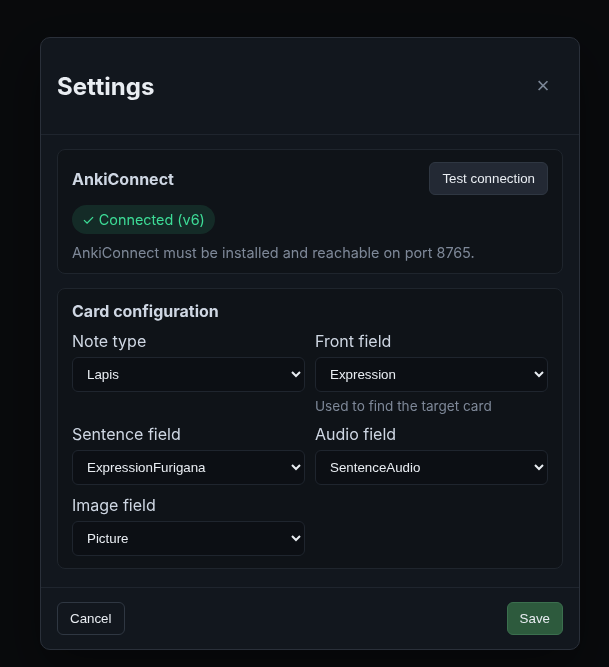Open the Sentence field dropdown showing ExpressionFurigana
This screenshot has height=667, width=609.
pyautogui.click(x=188, y=468)
